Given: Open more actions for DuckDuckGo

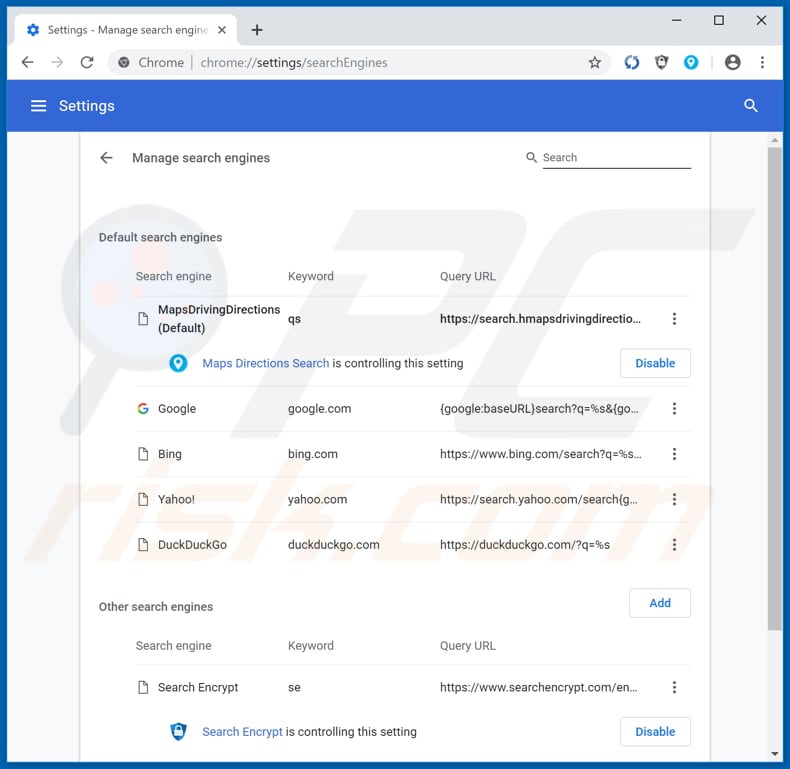Looking at the screenshot, I should 674,545.
